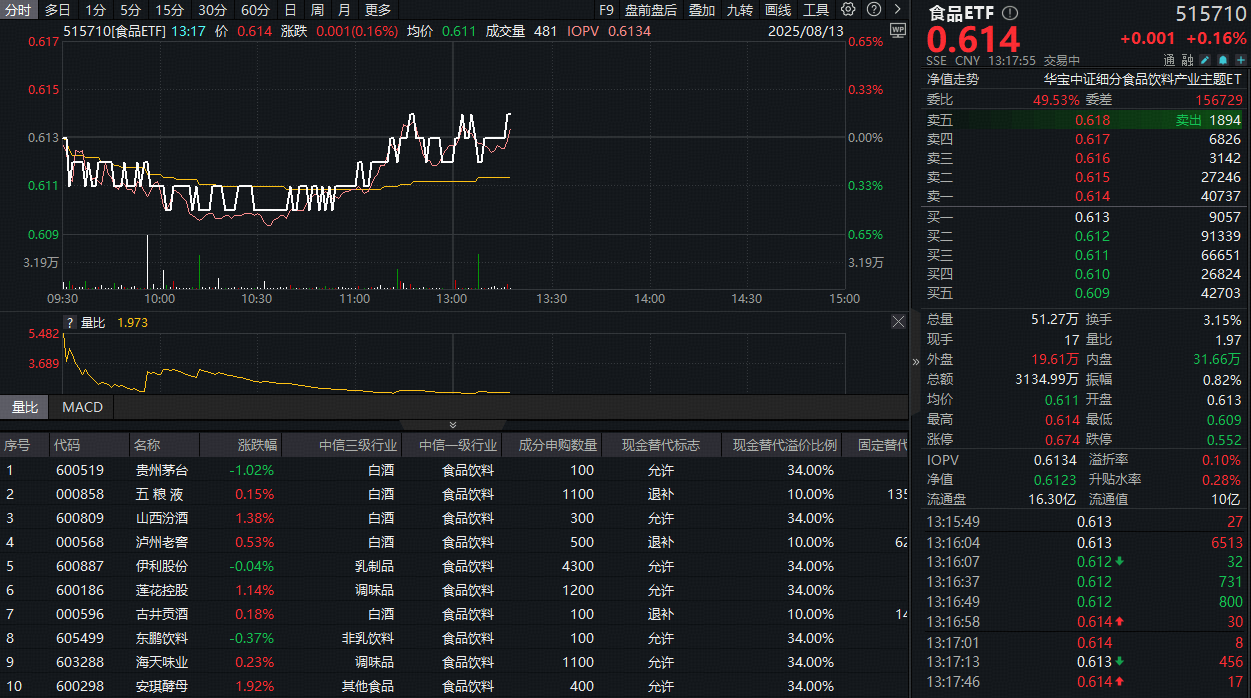1251x698 pixels.
Task: Select the 60分 period tab
Action: click(x=255, y=10)
